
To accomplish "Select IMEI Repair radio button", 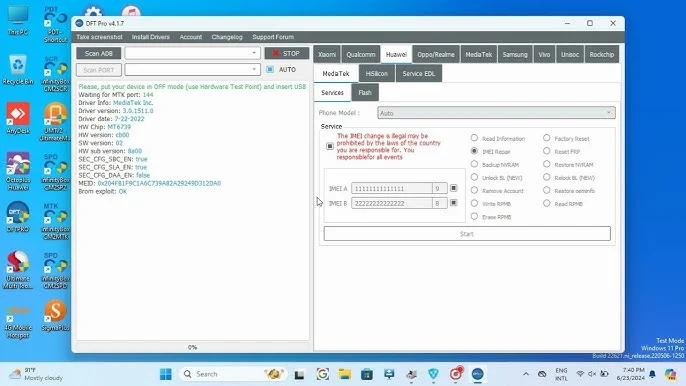I will [x=474, y=151].
